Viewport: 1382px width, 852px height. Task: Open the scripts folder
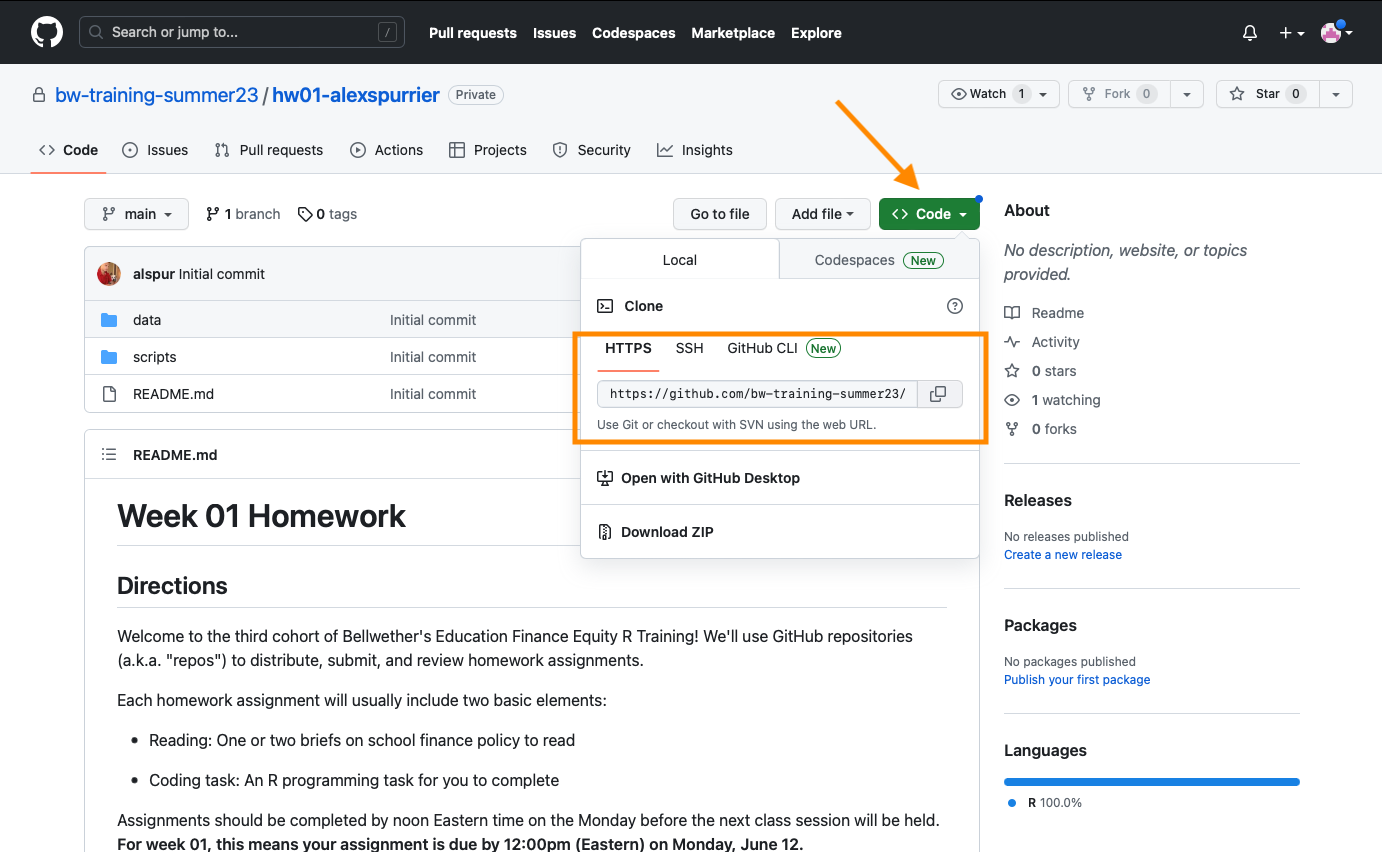(154, 357)
